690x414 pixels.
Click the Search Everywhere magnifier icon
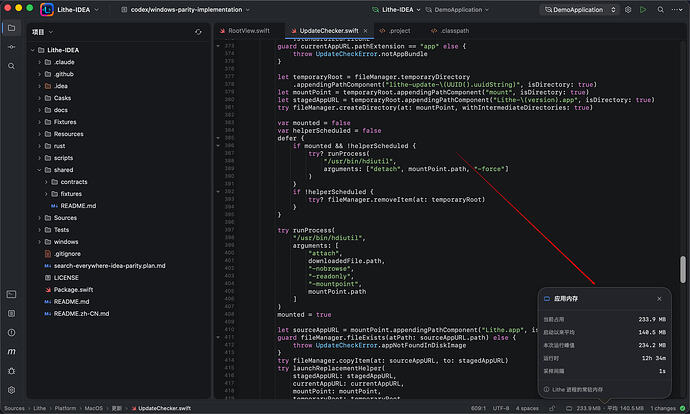click(661, 9)
